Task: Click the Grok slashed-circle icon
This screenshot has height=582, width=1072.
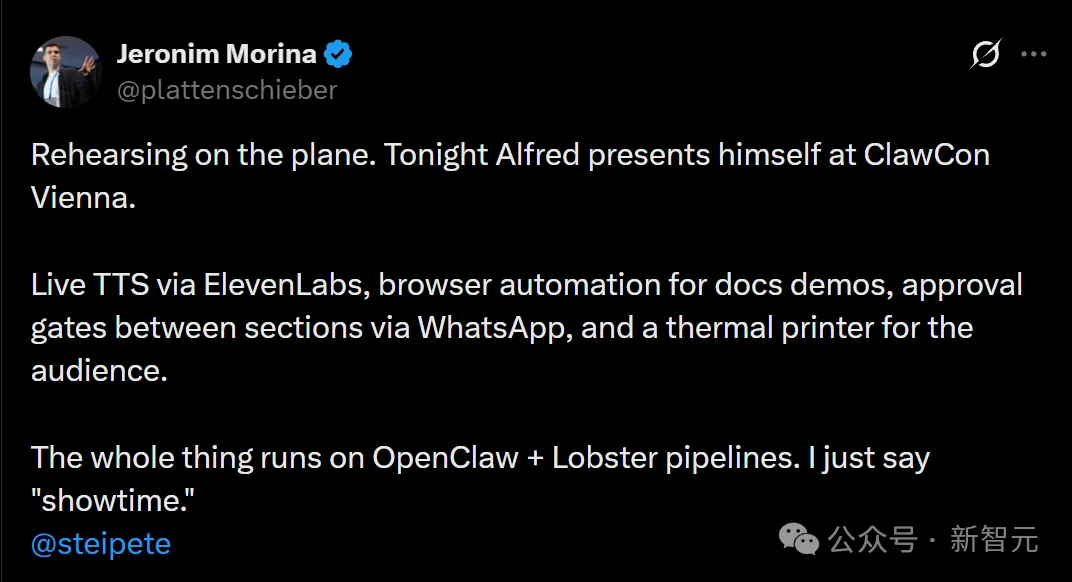Action: coord(985,56)
